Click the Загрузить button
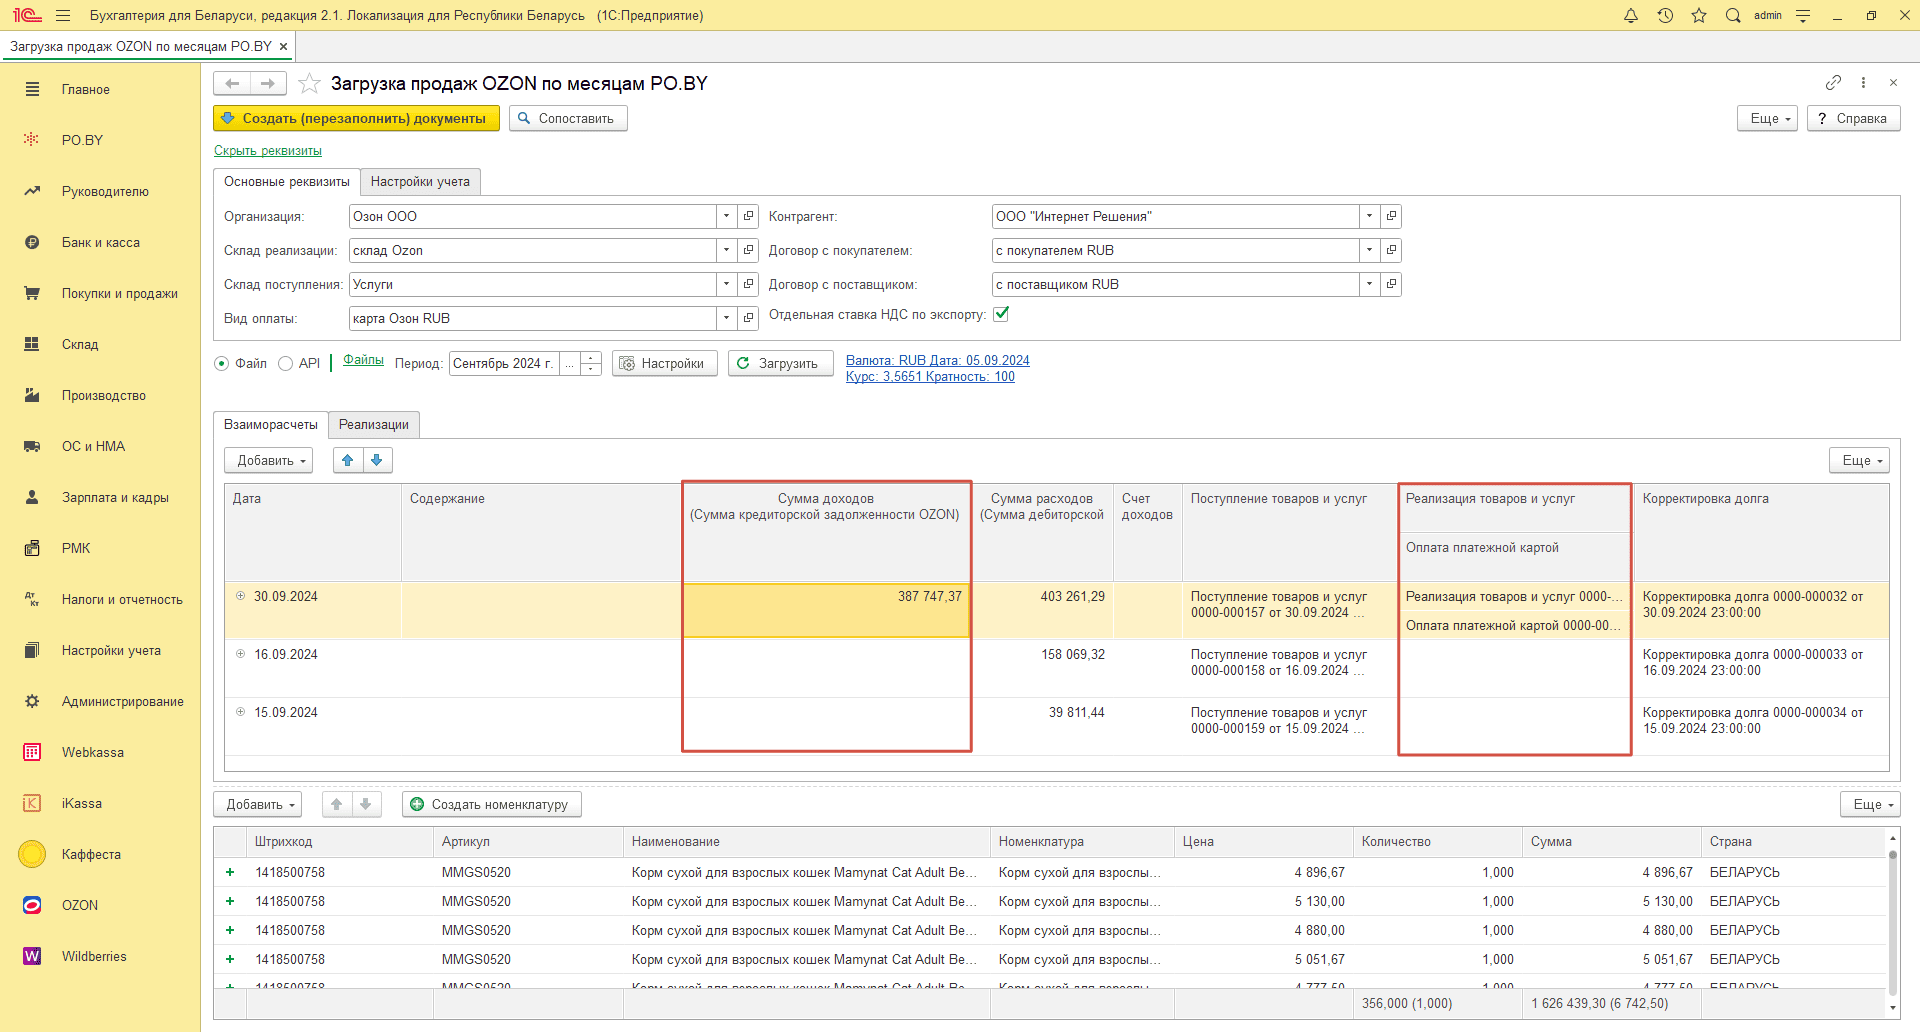This screenshot has width=1920, height=1032. pos(780,363)
